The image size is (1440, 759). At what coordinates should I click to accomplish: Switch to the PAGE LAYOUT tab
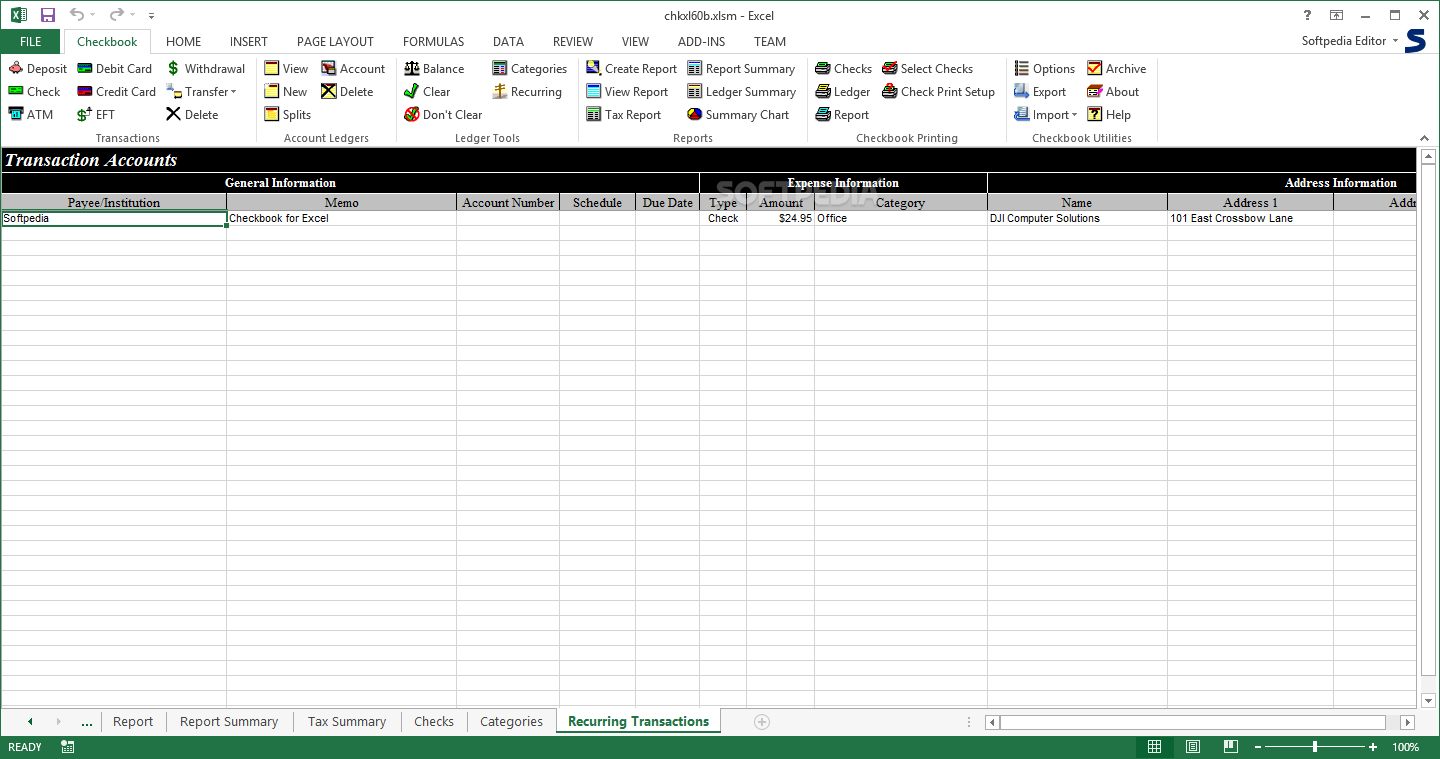[x=335, y=42]
